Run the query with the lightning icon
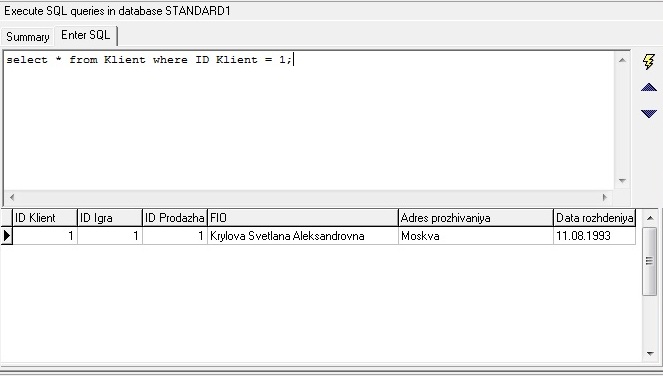663x376 pixels. click(x=649, y=62)
